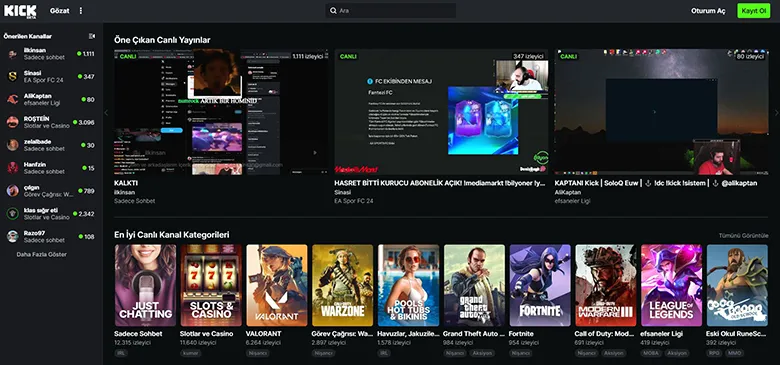Open ilkinsan channel avatar
780x365 pixels.
point(12,54)
